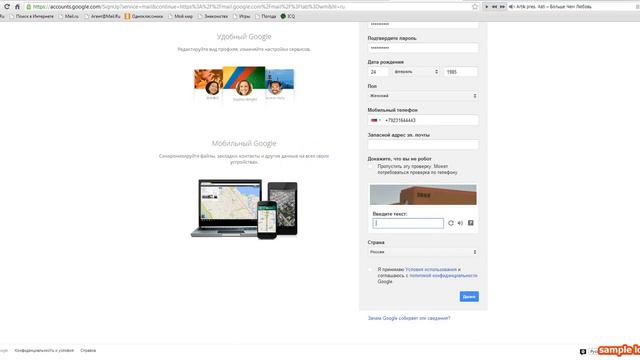Viewport: 640px width, 360px height.
Task: Open the Поиск в Интернете bookmark
Action: [x=31, y=16]
